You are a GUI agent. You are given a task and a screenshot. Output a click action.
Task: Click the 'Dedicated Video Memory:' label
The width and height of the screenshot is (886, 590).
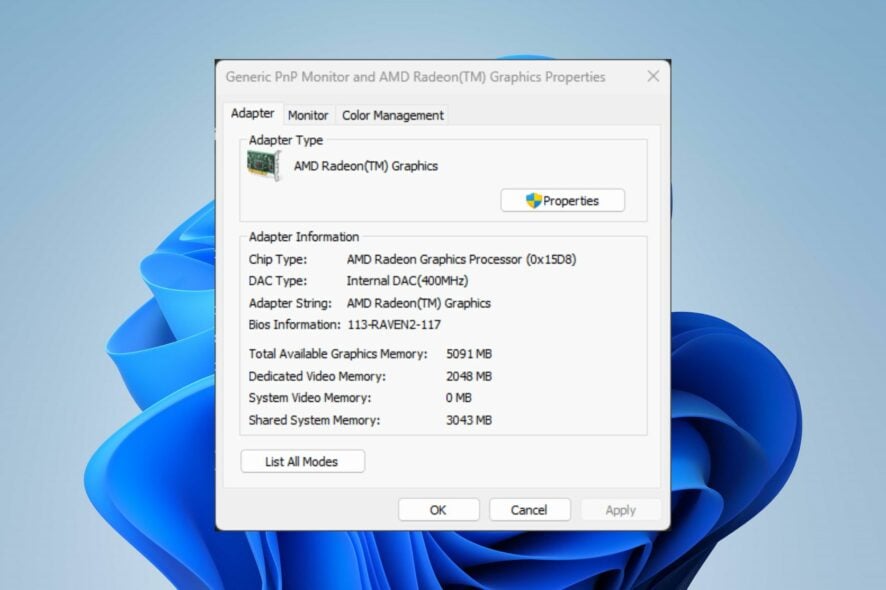[x=317, y=376]
